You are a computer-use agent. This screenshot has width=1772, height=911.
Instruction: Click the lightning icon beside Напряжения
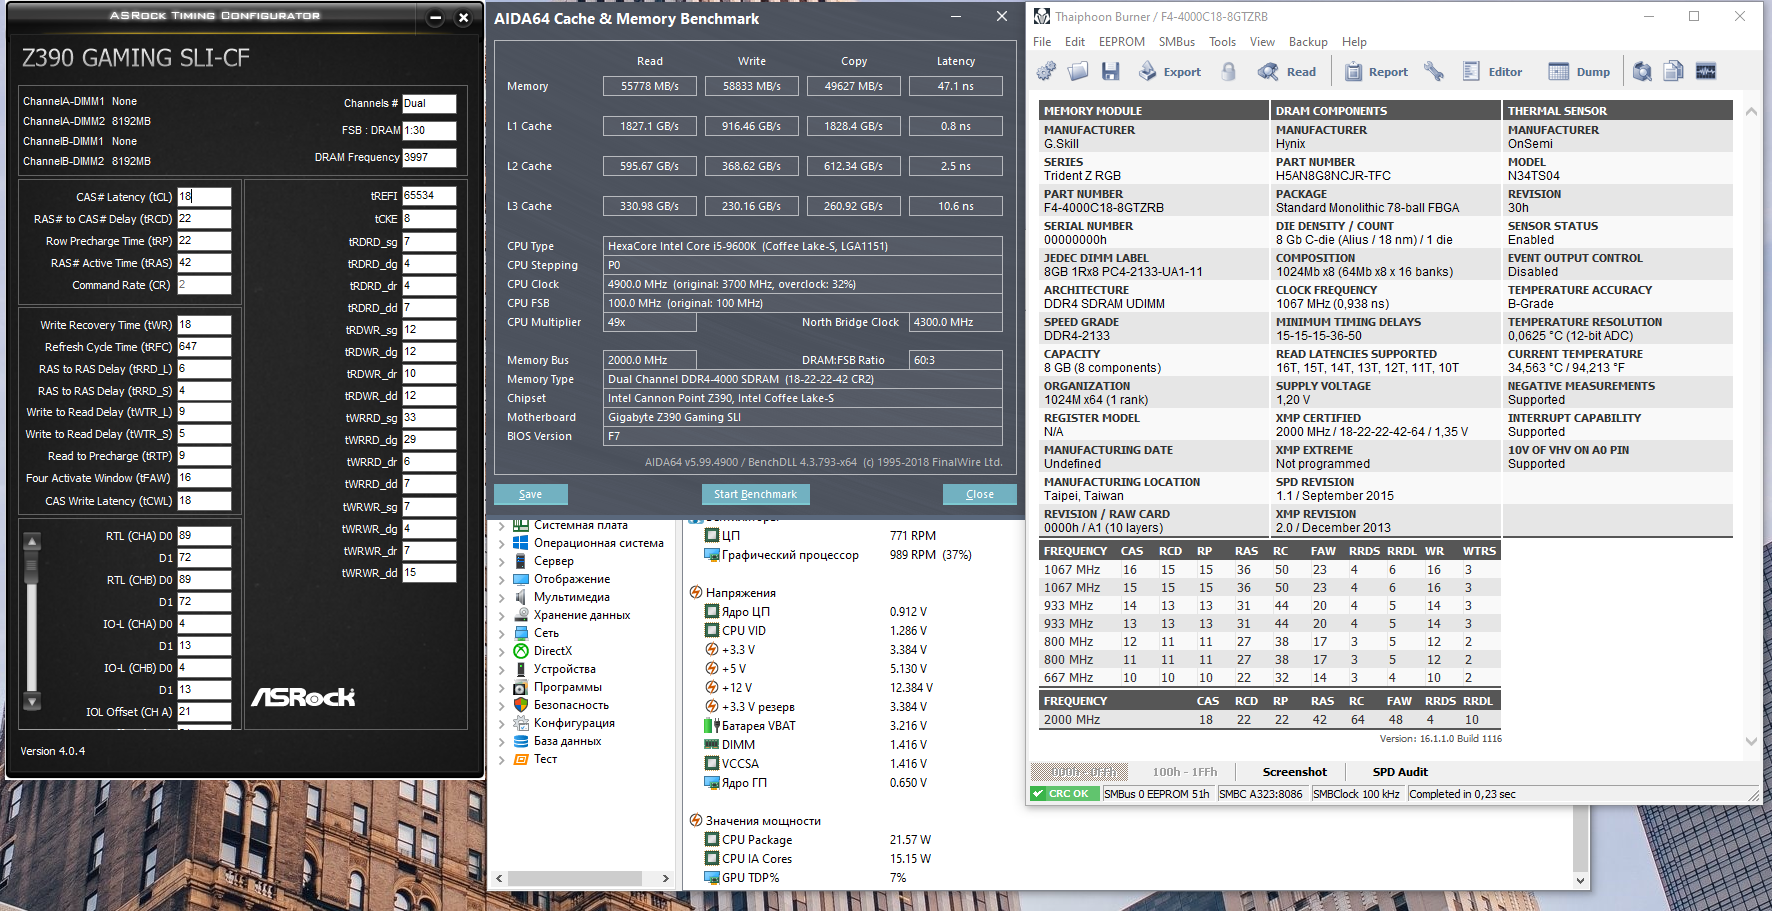[696, 593]
